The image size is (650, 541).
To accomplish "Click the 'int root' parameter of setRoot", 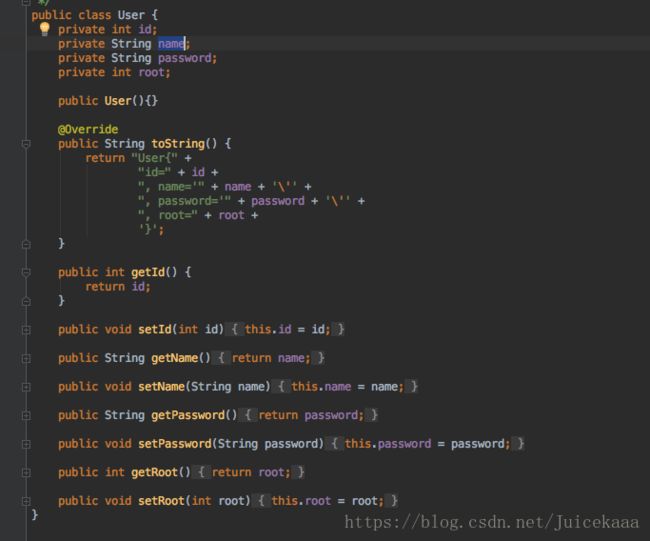I will click(218, 501).
